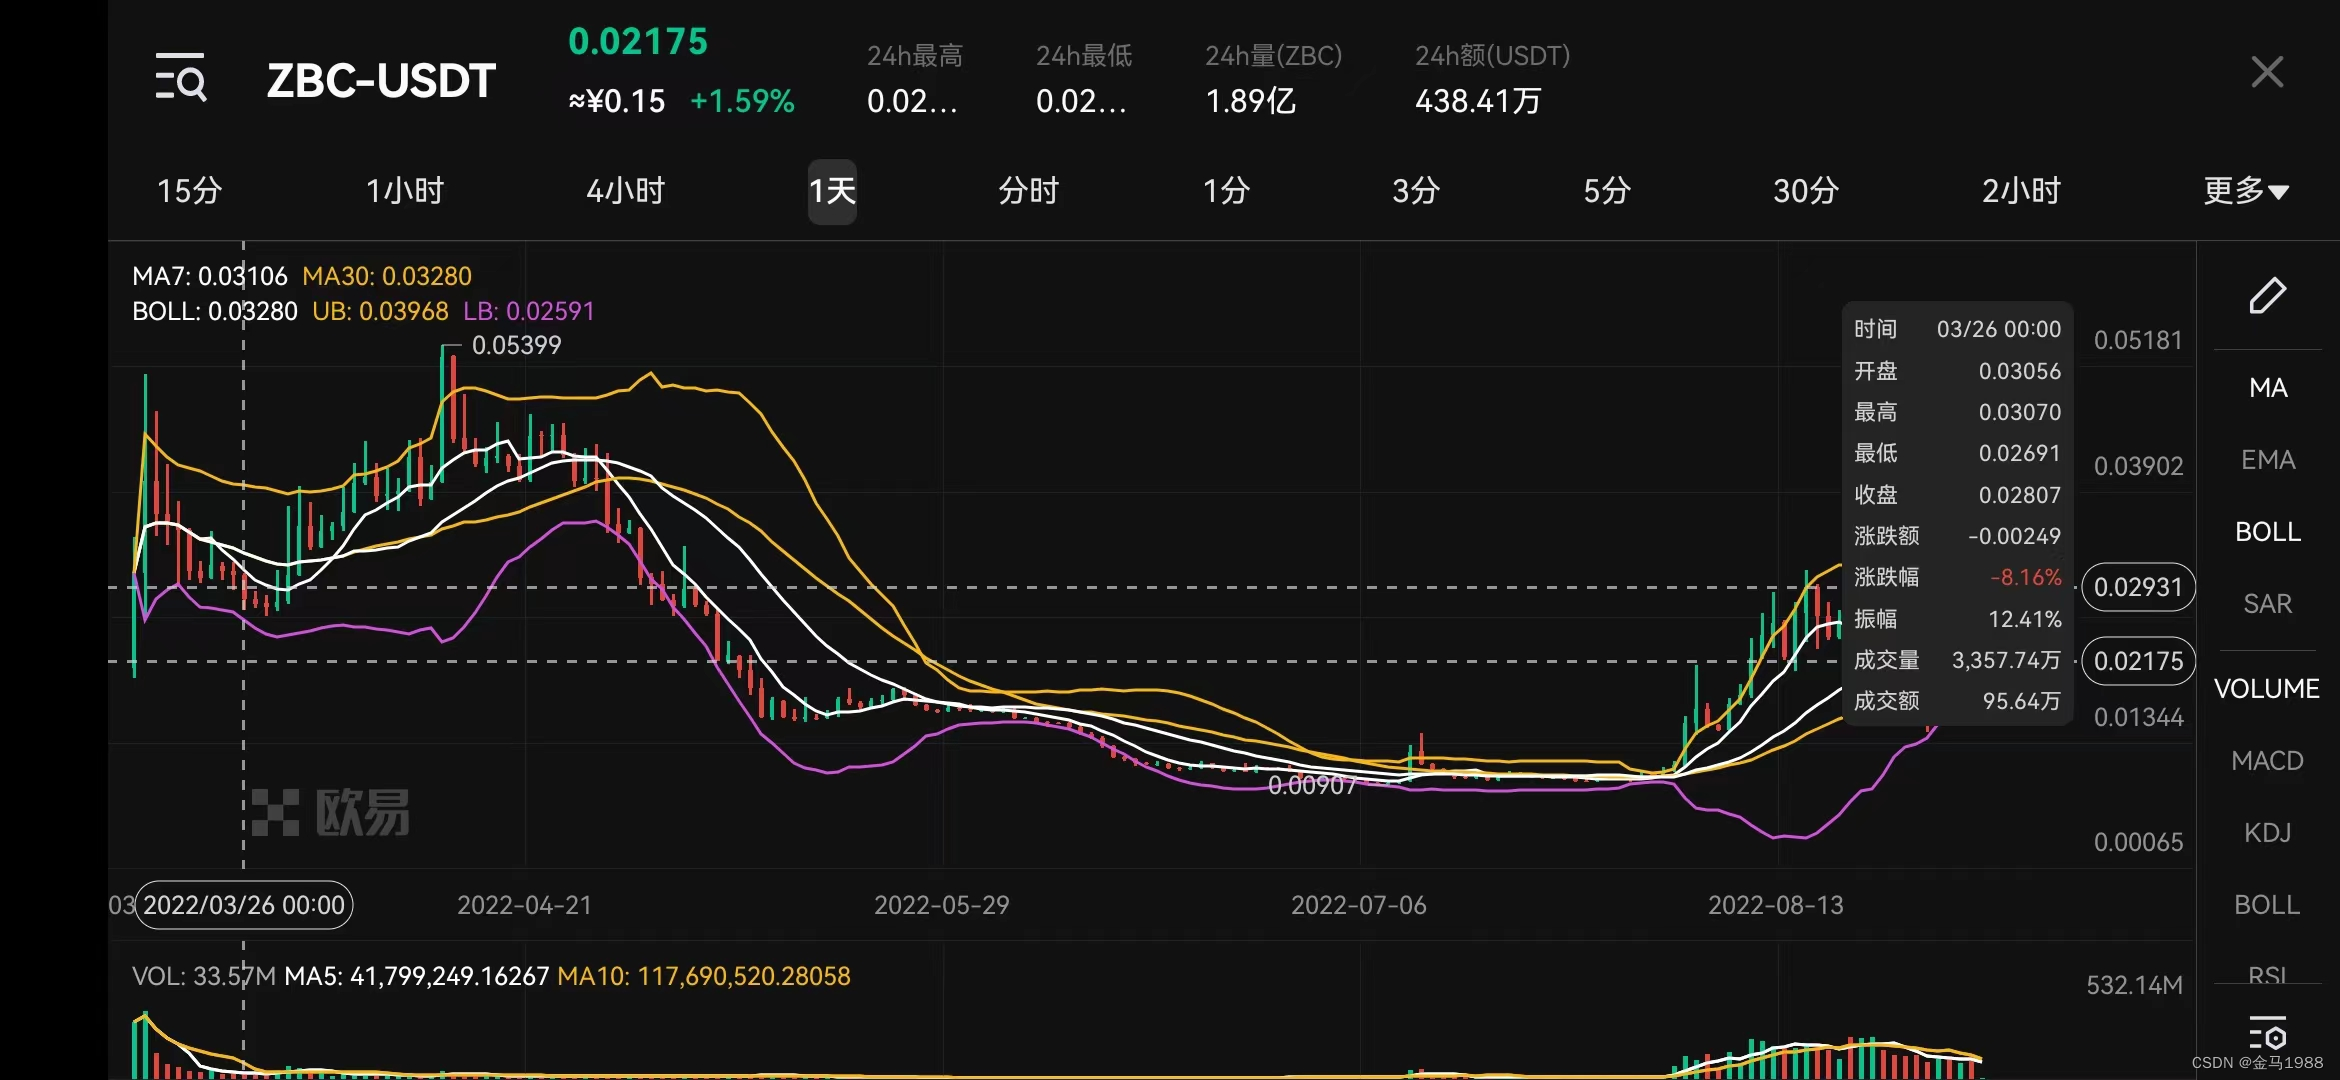Select the 30分 timeframe tab
2340x1080 pixels.
[1805, 191]
